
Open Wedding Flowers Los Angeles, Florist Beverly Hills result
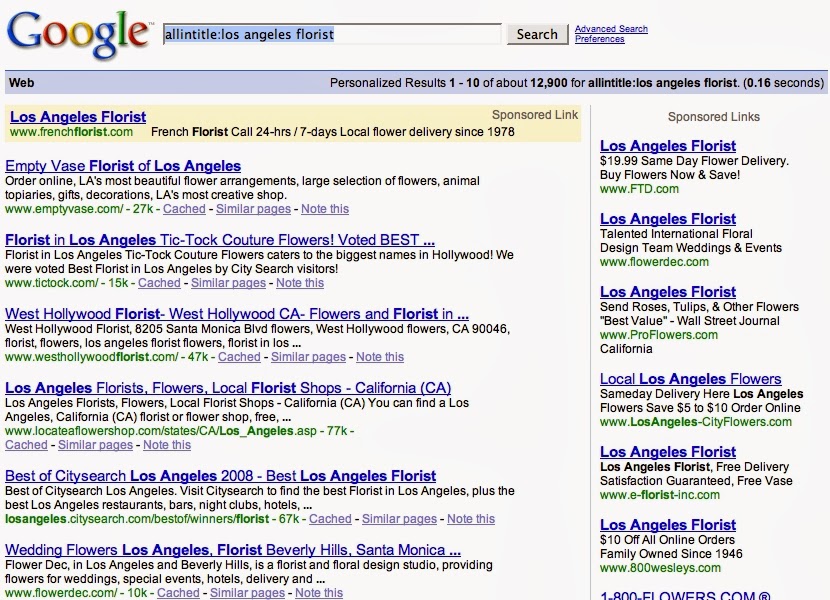click(233, 550)
